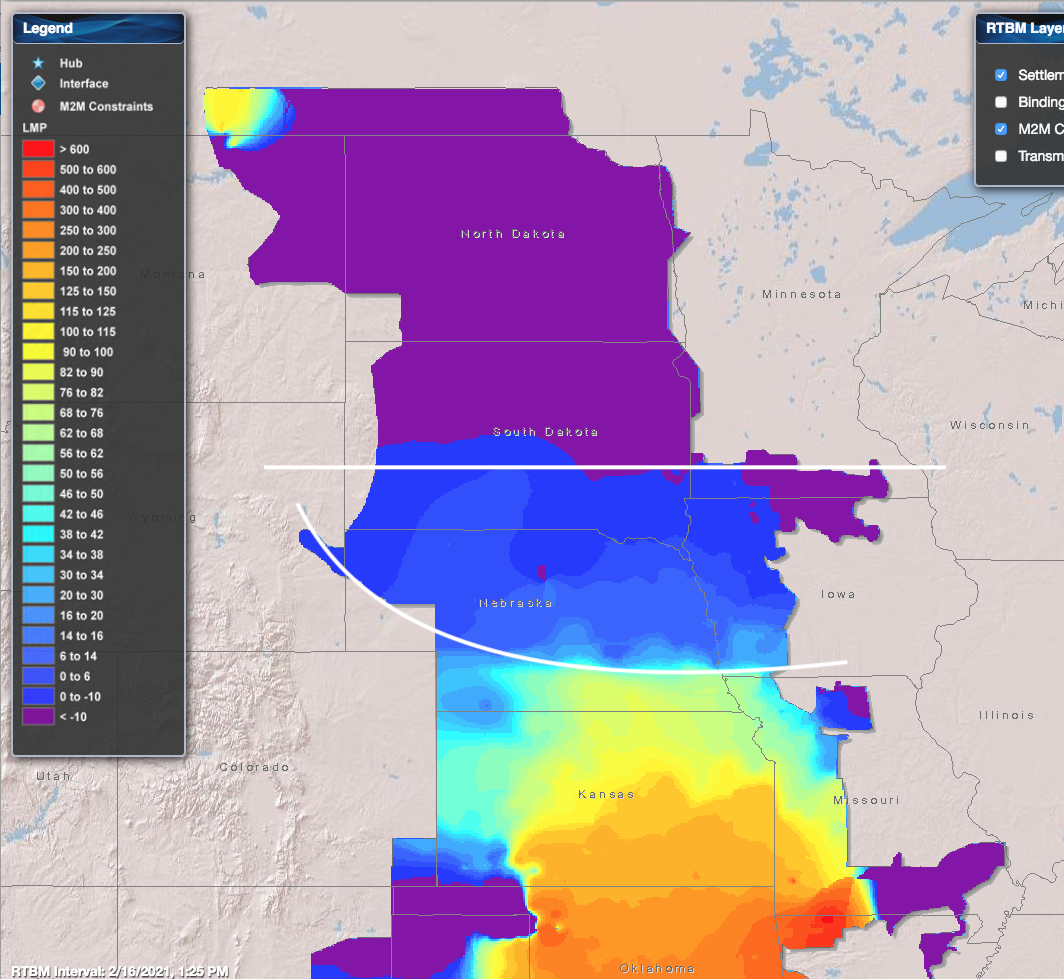Select the 16 to 20 color swatch
Image resolution: width=1064 pixels, height=979 pixels.
(38, 615)
